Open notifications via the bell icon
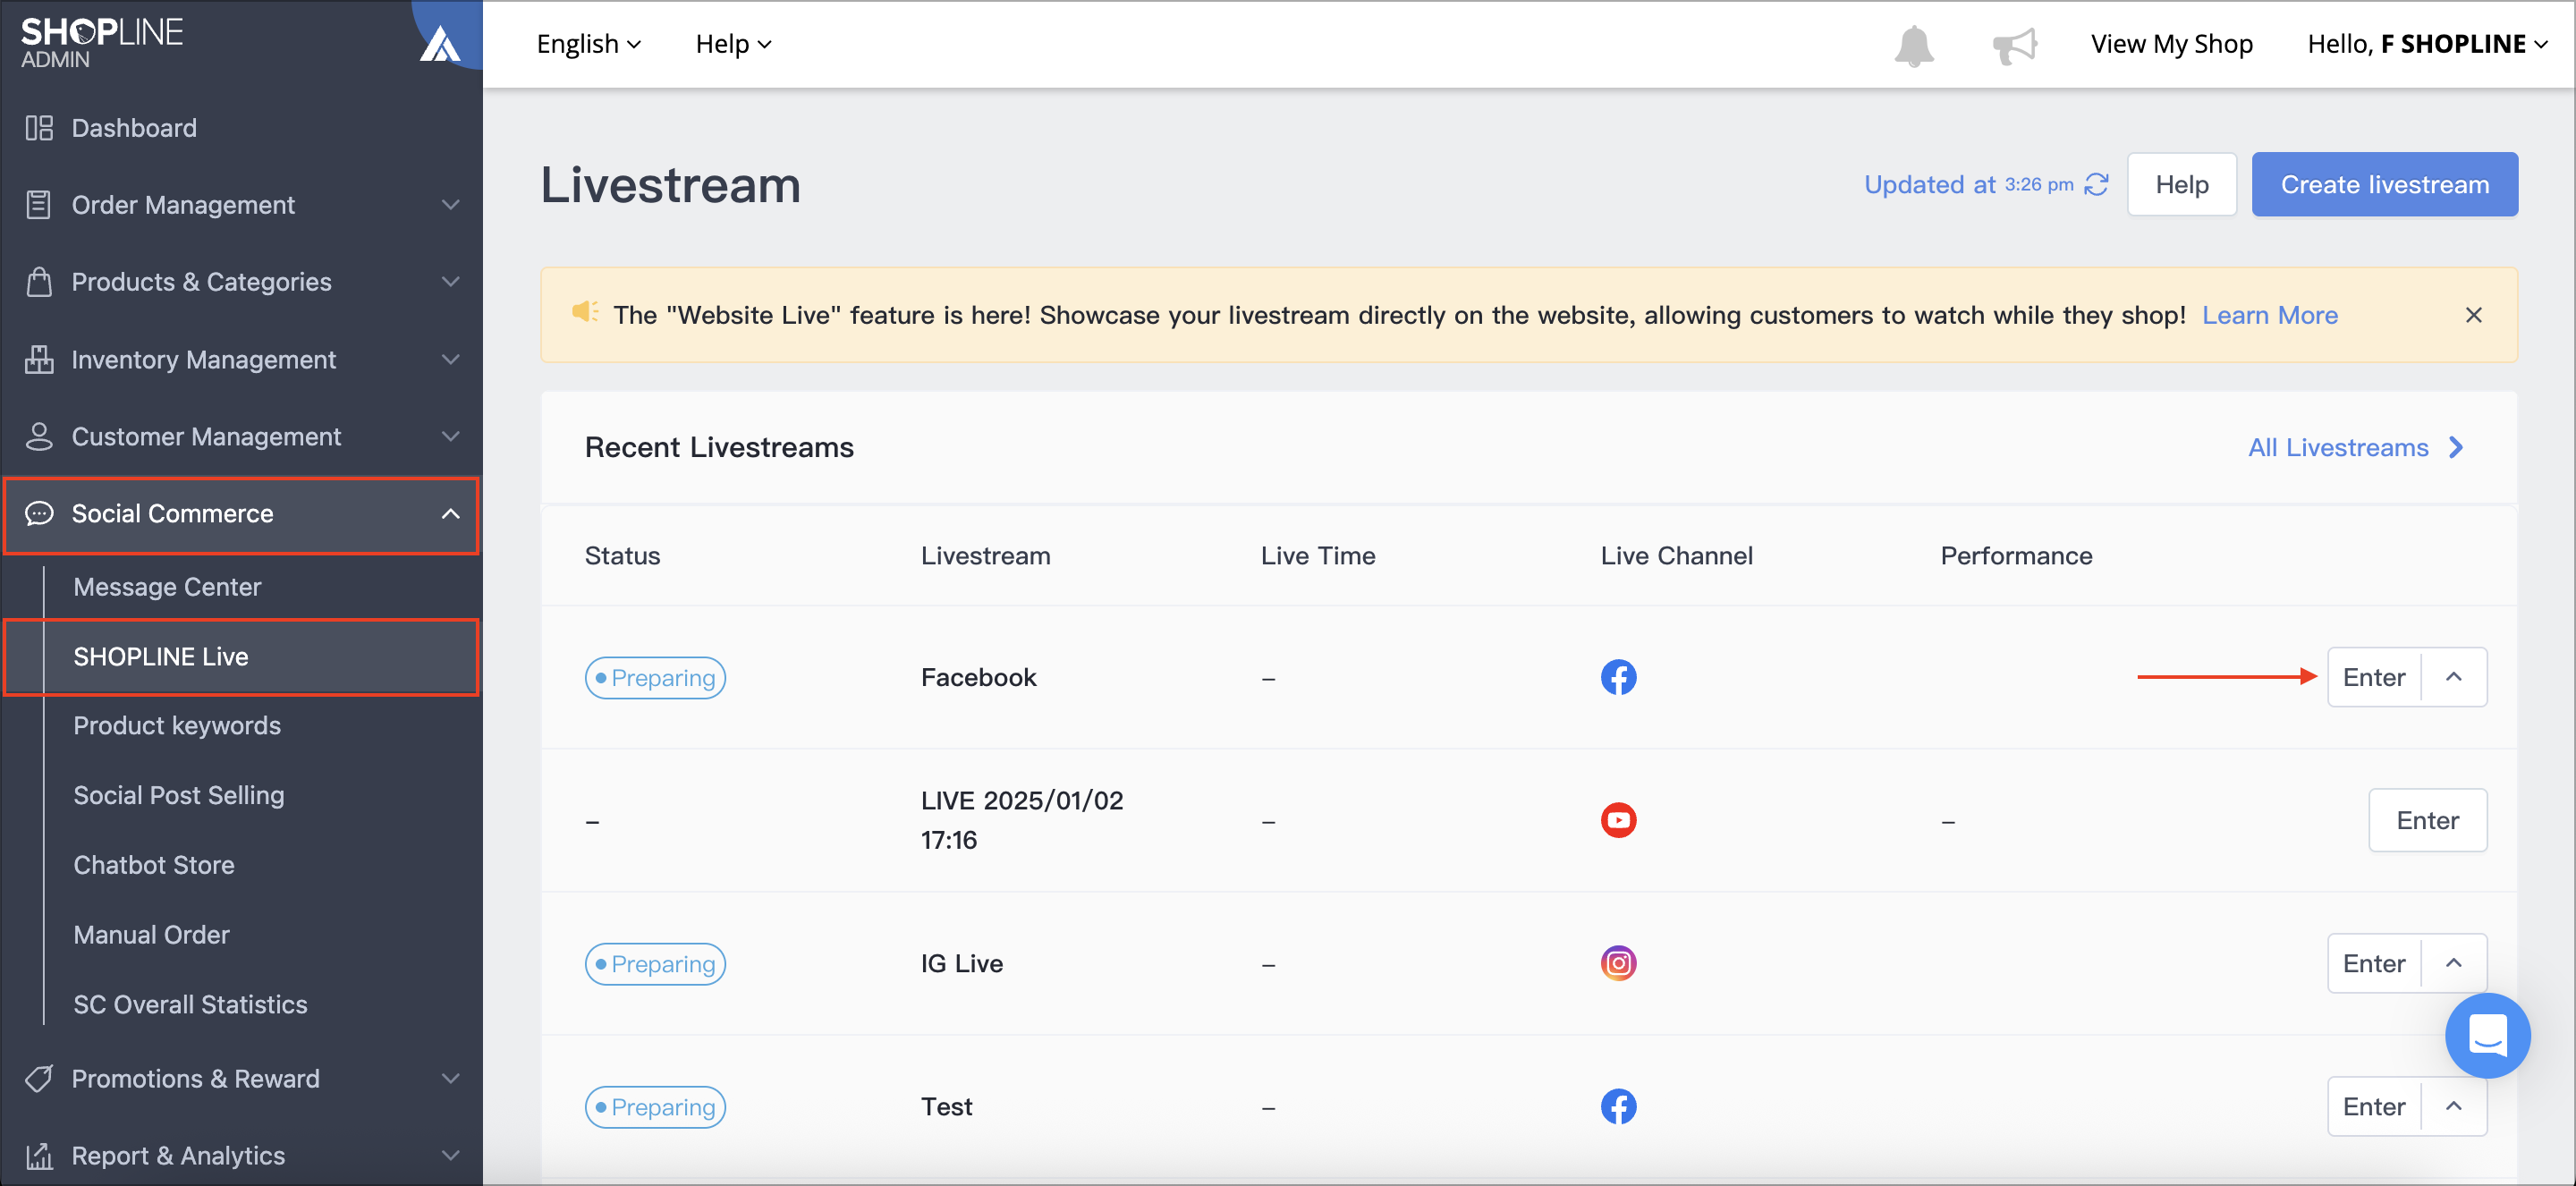 click(x=1914, y=45)
